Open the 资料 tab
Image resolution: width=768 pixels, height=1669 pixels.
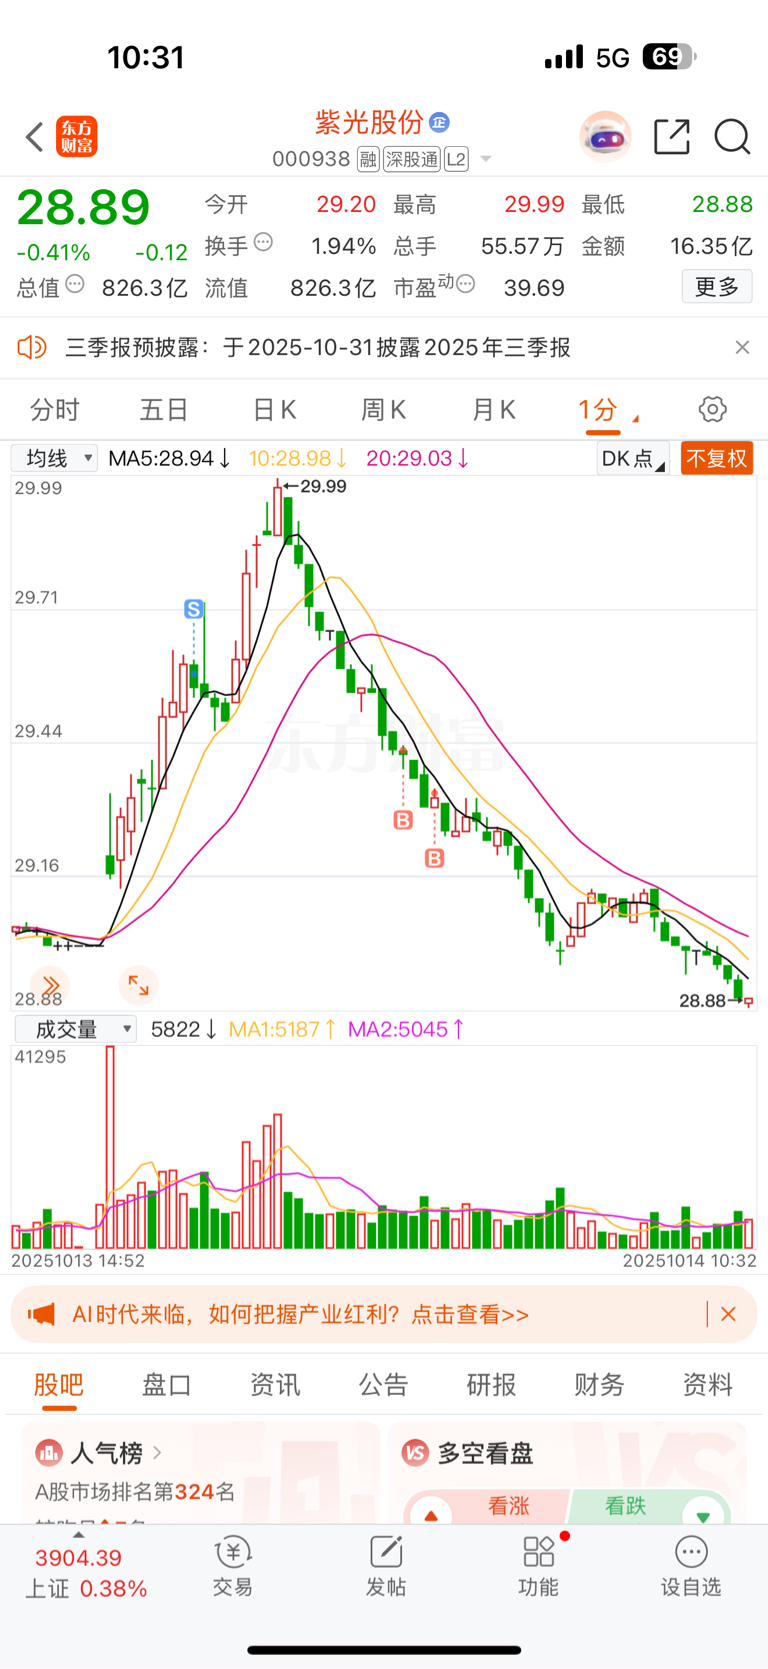click(x=707, y=1384)
